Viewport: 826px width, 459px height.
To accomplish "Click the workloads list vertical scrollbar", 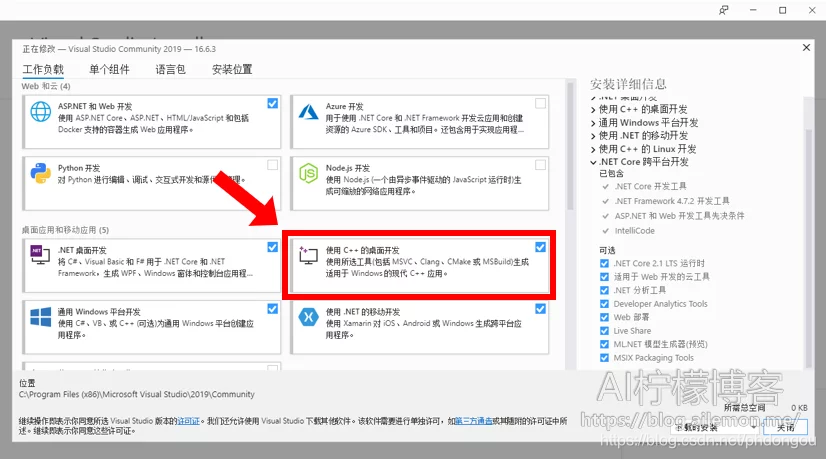I will click(570, 148).
